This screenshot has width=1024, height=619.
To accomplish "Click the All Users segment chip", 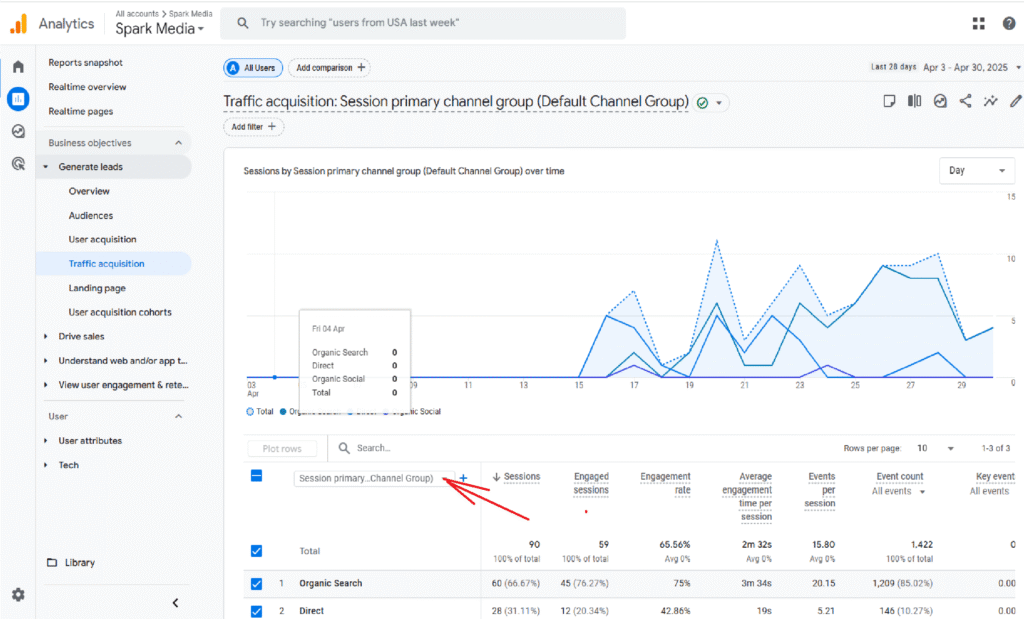I will click(253, 68).
